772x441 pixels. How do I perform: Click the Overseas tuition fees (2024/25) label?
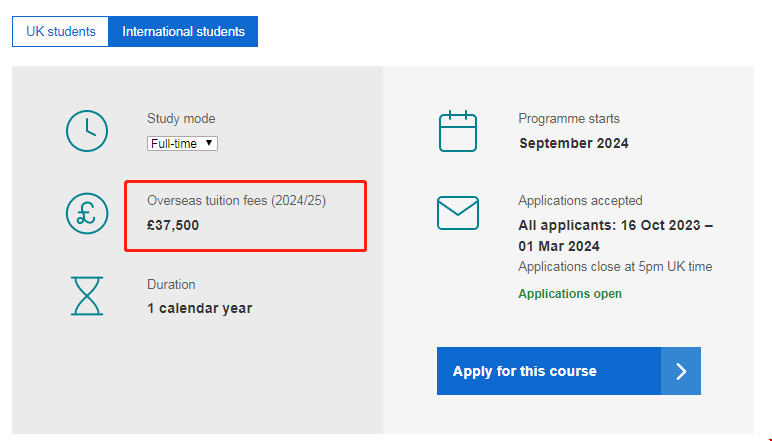pyautogui.click(x=236, y=201)
